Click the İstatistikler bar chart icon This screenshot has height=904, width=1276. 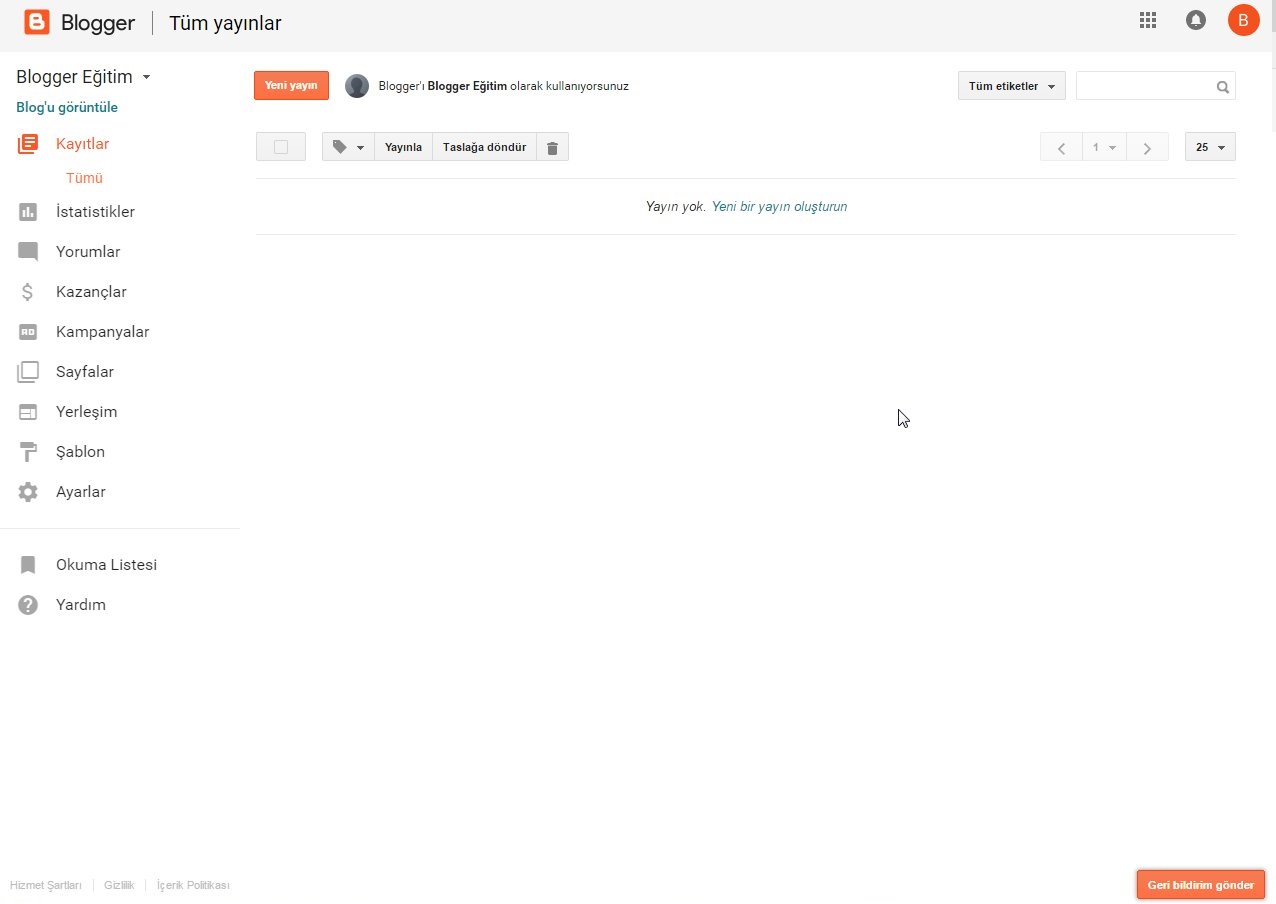[x=28, y=212]
